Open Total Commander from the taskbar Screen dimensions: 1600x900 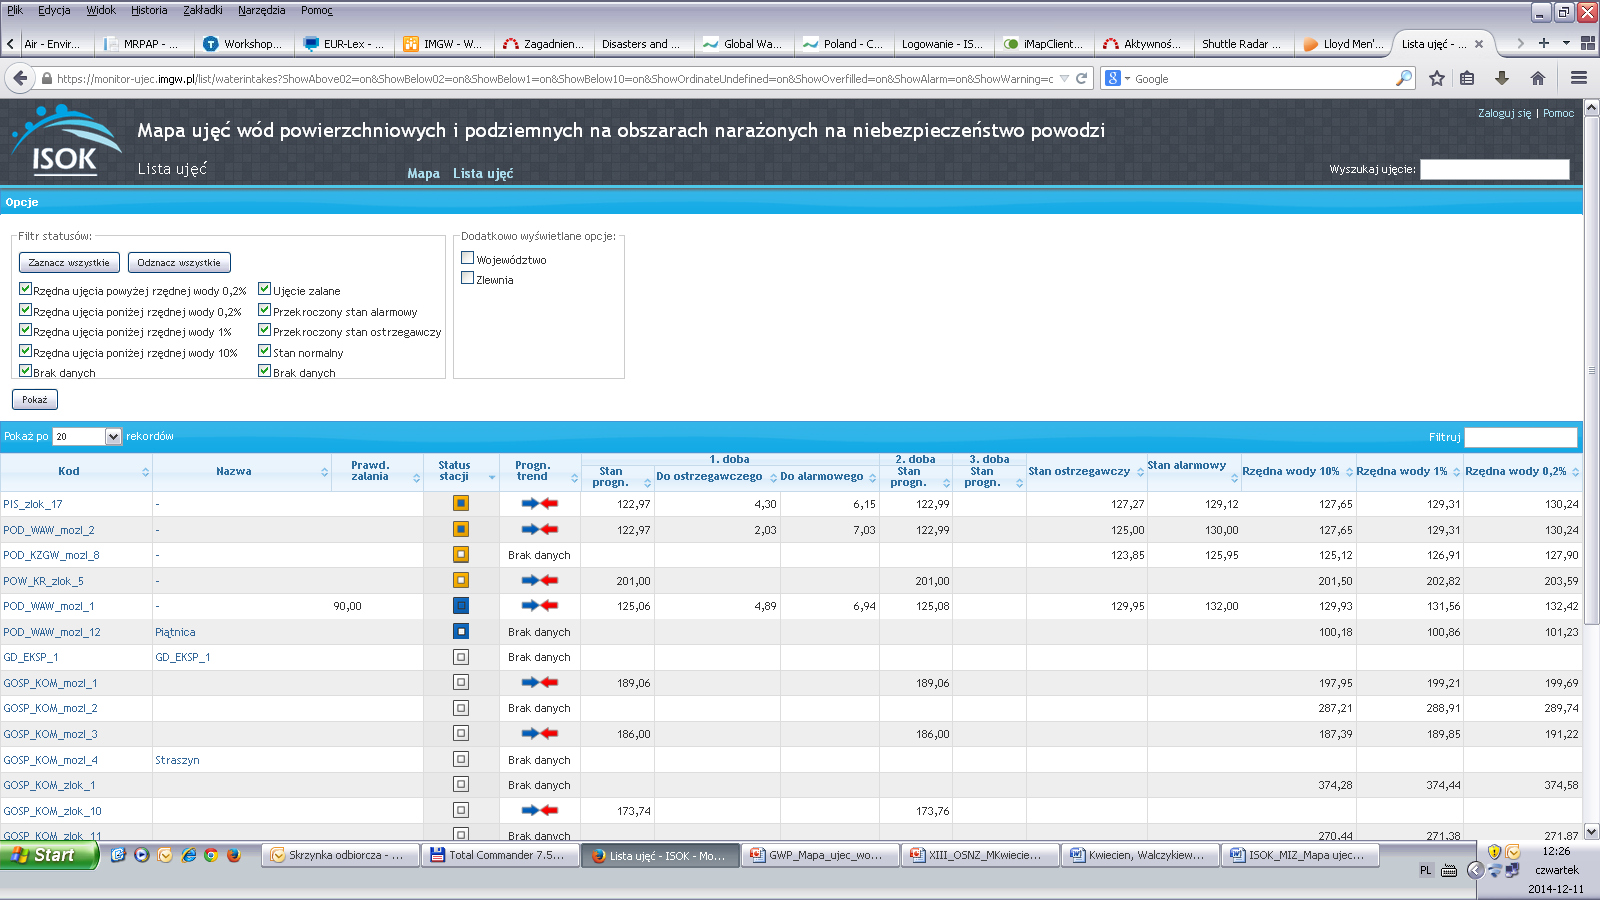pyautogui.click(x=500, y=855)
